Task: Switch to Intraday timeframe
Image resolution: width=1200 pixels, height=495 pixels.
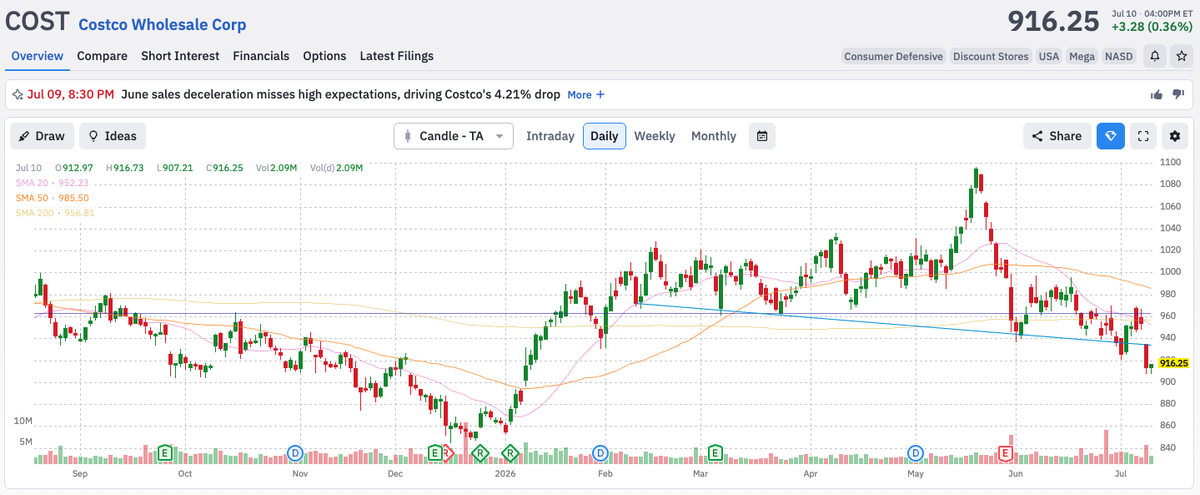Action: click(550, 136)
